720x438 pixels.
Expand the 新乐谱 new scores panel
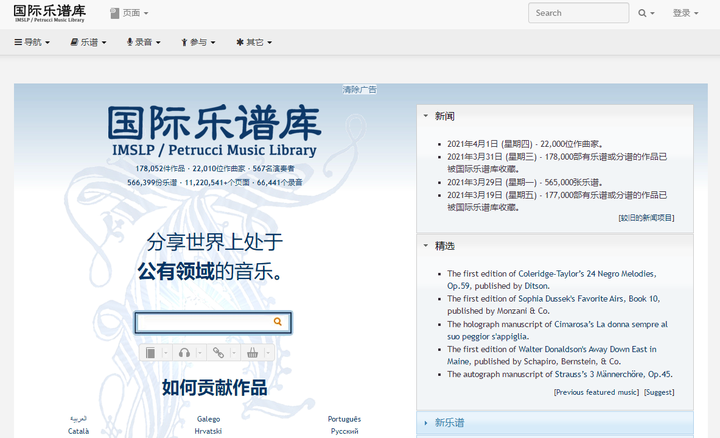[555, 422]
